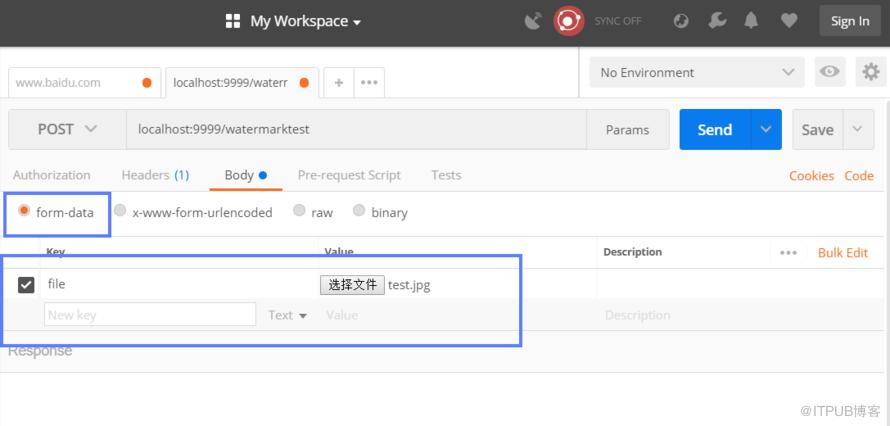Open settings wrench icon in header
890x426 pixels.
[x=717, y=21]
